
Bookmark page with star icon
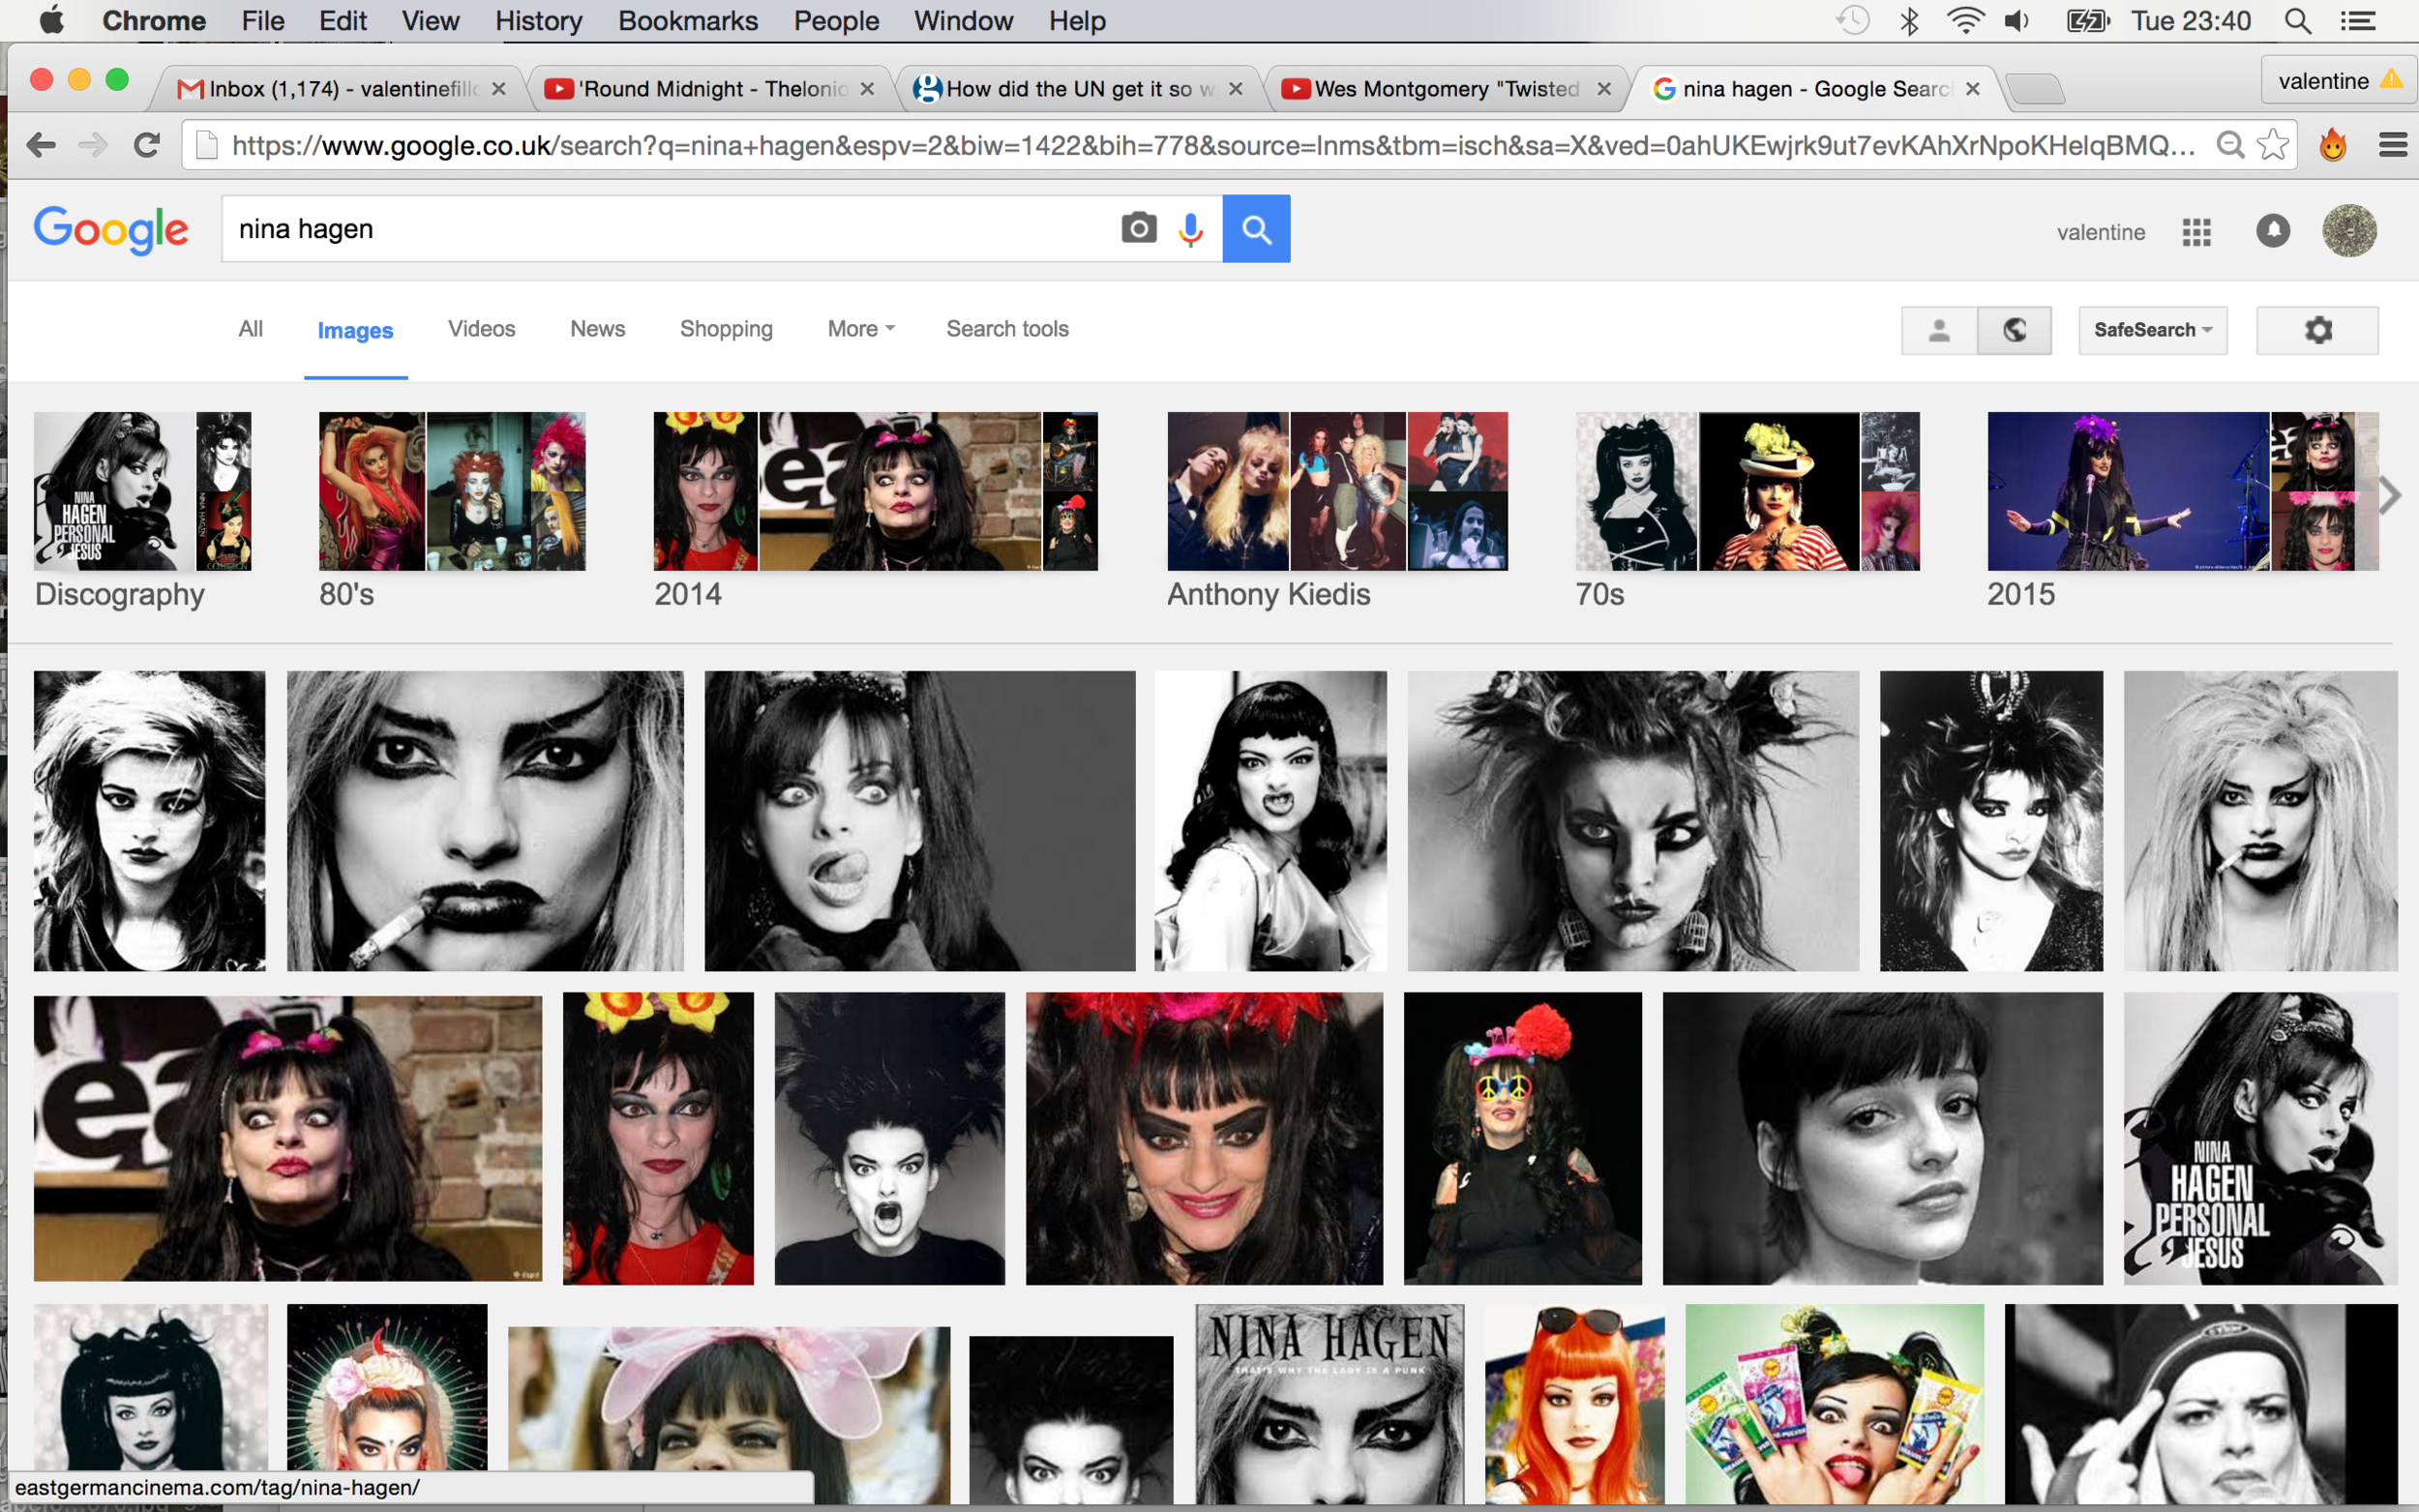pos(2273,146)
